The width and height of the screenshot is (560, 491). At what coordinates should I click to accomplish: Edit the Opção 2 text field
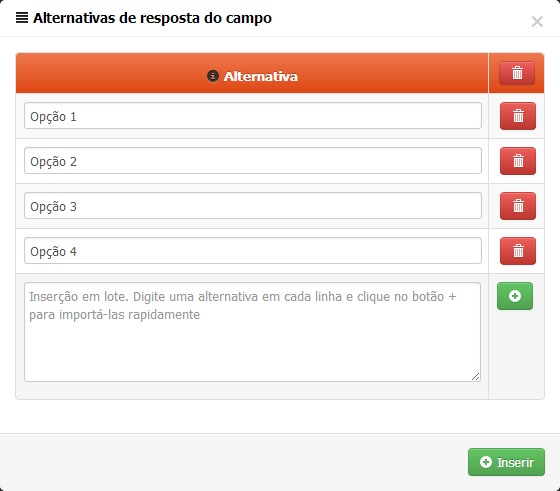pyautogui.click(x=253, y=161)
